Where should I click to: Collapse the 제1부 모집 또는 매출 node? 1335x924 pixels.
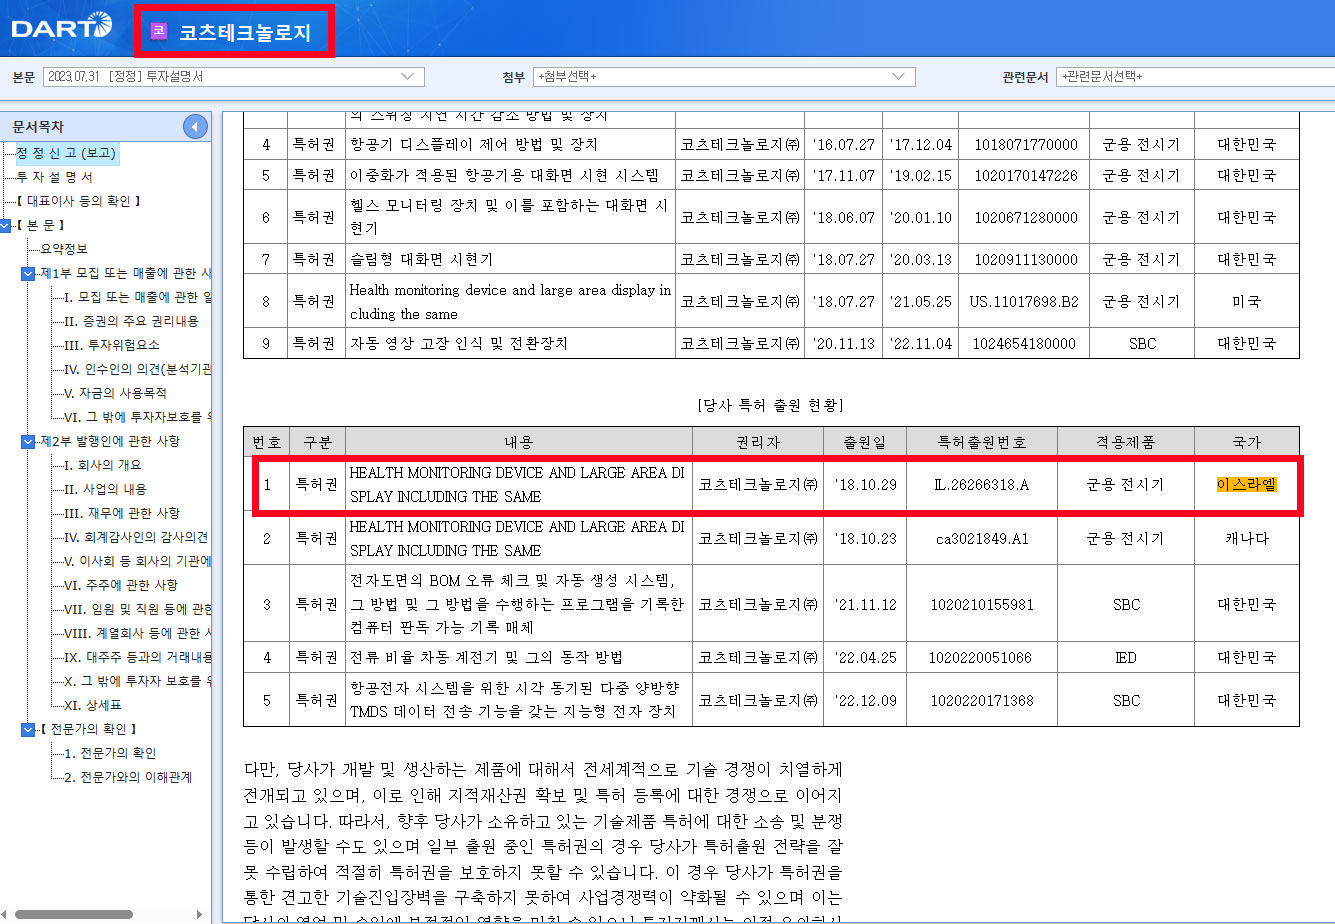(x=28, y=273)
